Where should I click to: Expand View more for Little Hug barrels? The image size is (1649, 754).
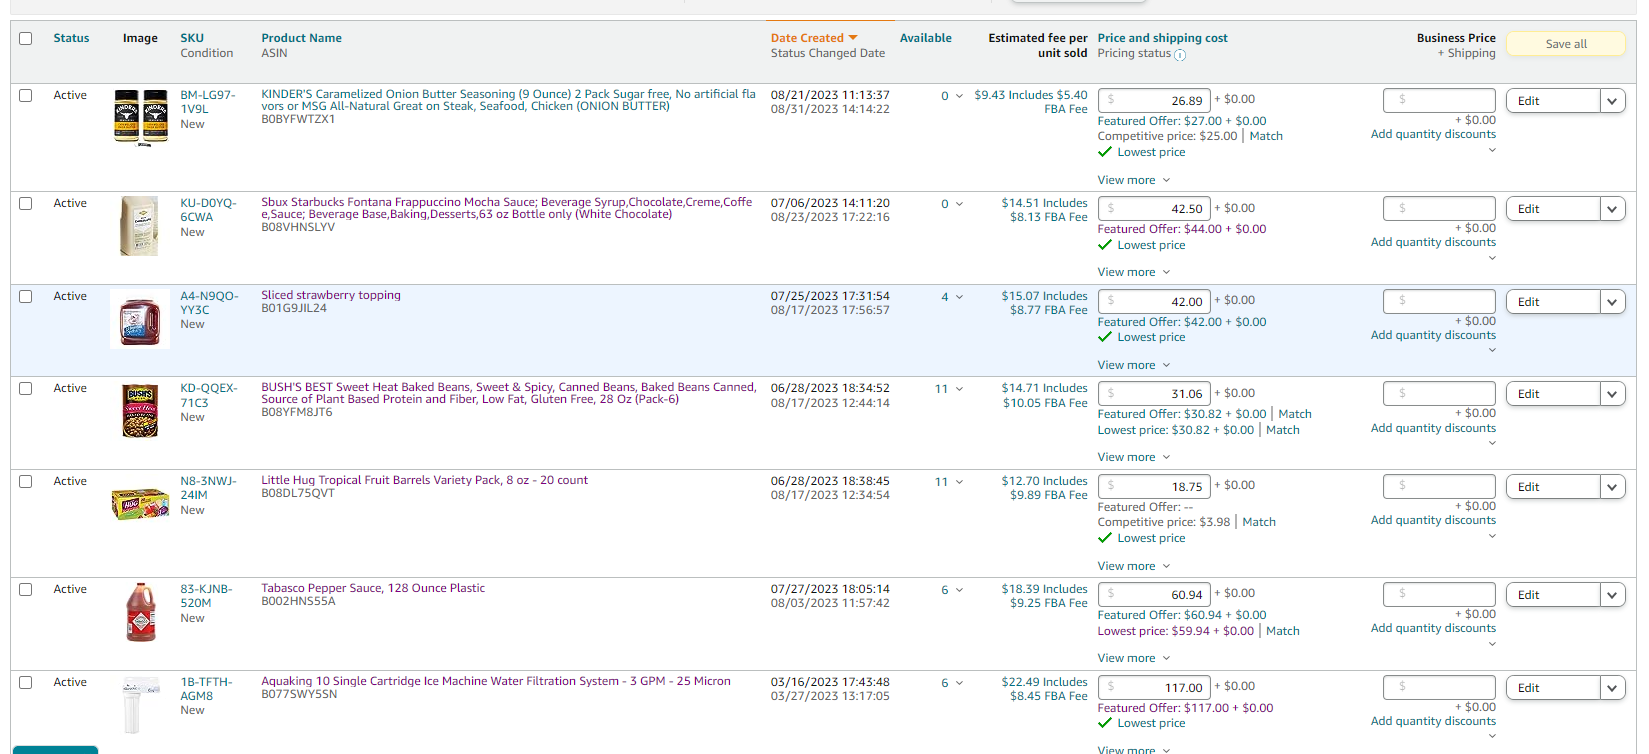point(1134,566)
